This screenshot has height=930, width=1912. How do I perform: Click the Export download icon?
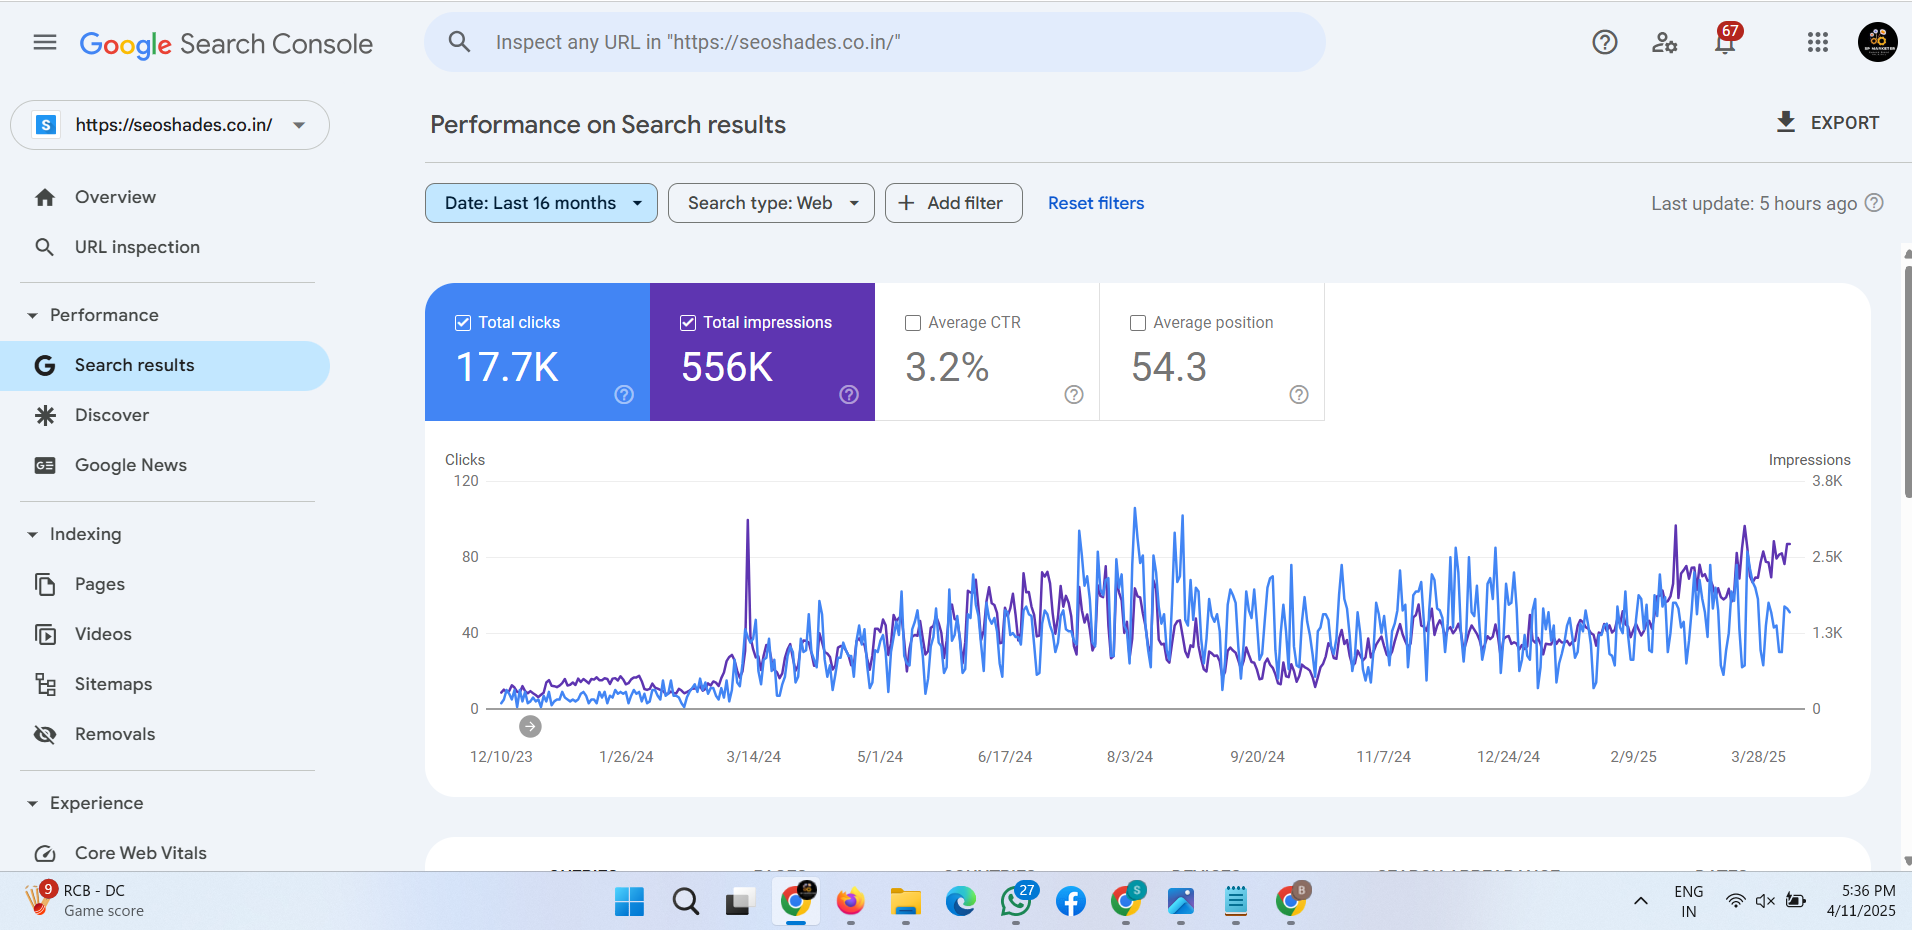1785,122
